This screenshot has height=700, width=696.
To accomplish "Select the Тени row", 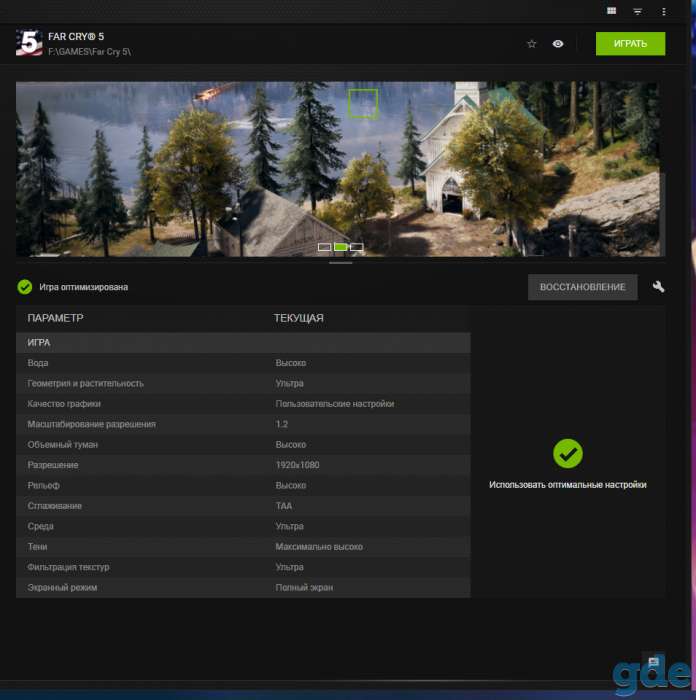I will 243,547.
